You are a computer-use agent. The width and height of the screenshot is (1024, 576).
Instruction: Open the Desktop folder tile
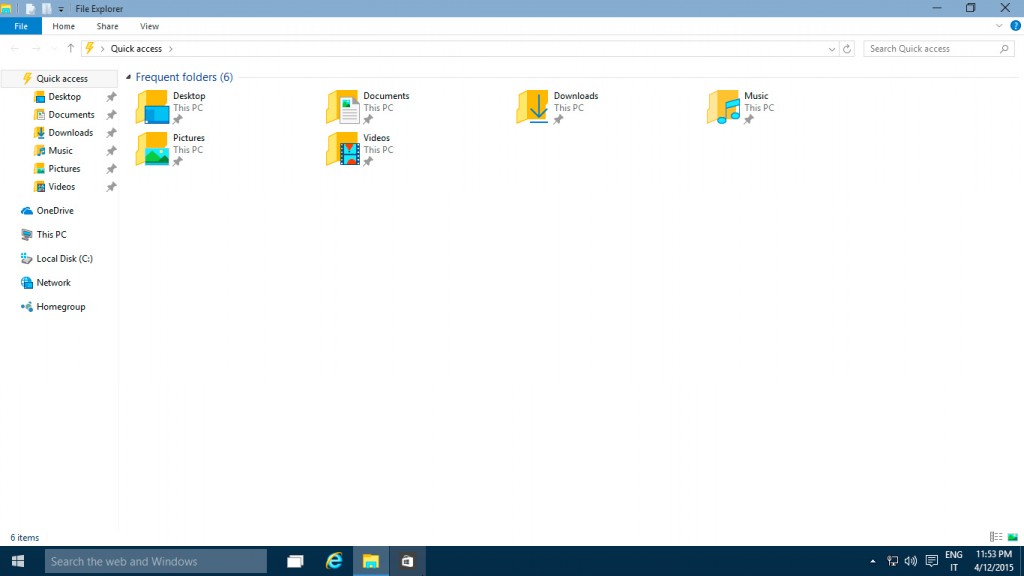pyautogui.click(x=171, y=107)
